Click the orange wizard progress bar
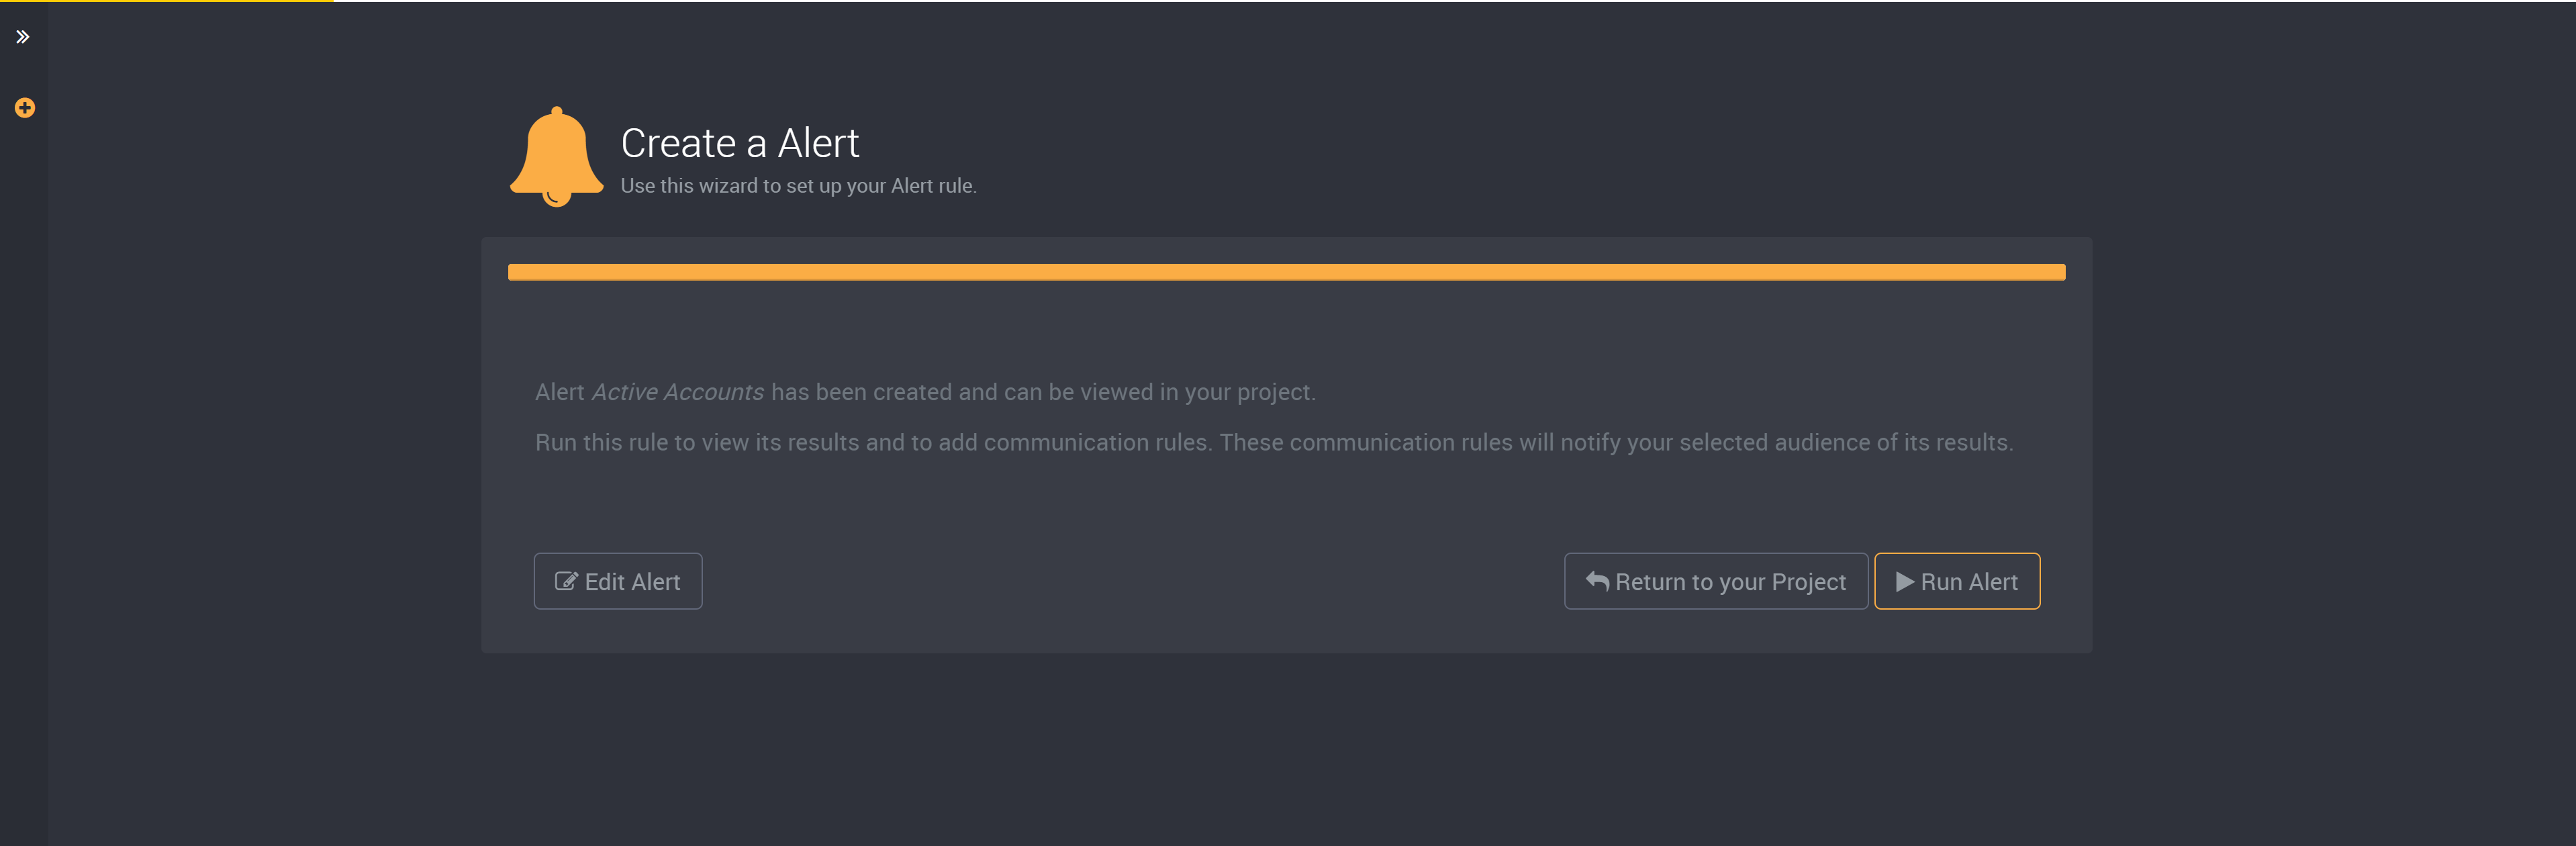The width and height of the screenshot is (2576, 846). (1287, 271)
